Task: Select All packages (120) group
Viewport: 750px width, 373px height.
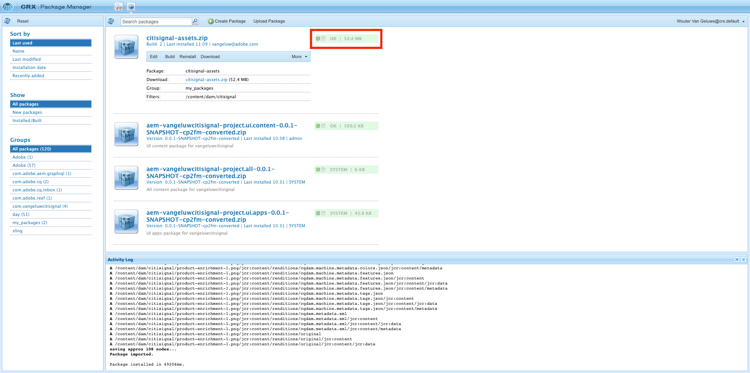Action: tap(50, 149)
